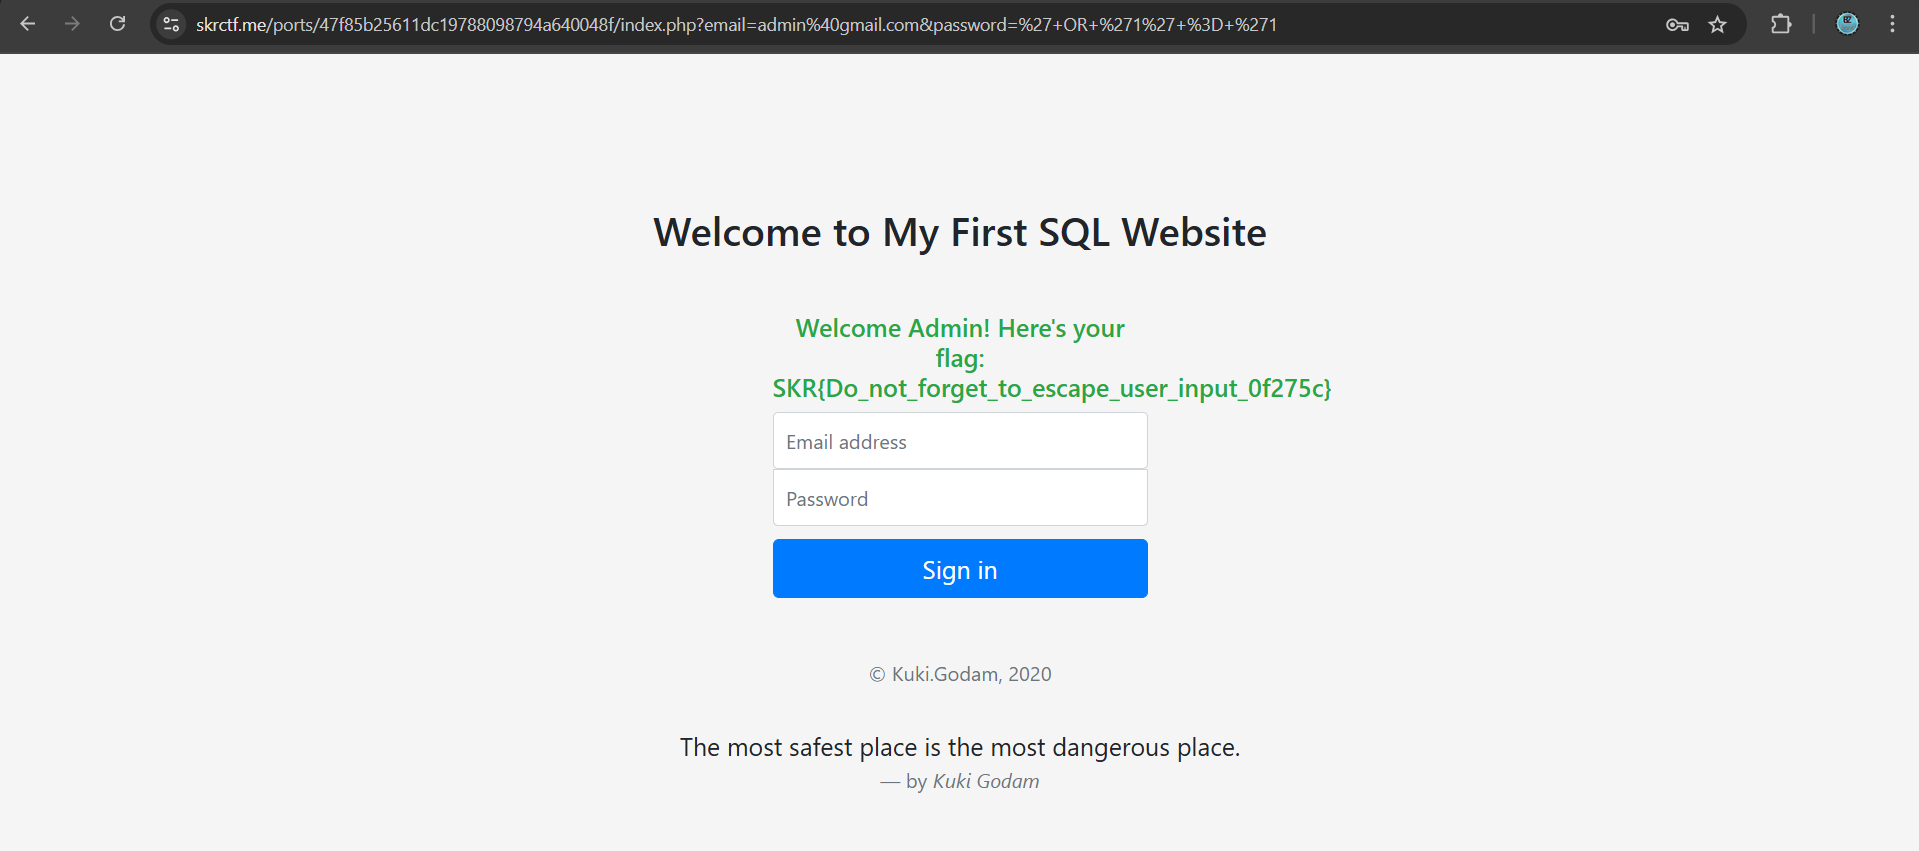Open the Chrome three-dot menu
This screenshot has height=851, width=1919.
coord(1892,24)
